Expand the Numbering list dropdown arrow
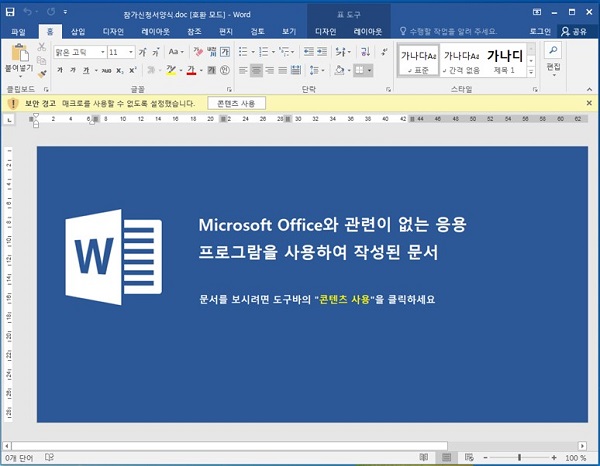 pyautogui.click(x=273, y=52)
